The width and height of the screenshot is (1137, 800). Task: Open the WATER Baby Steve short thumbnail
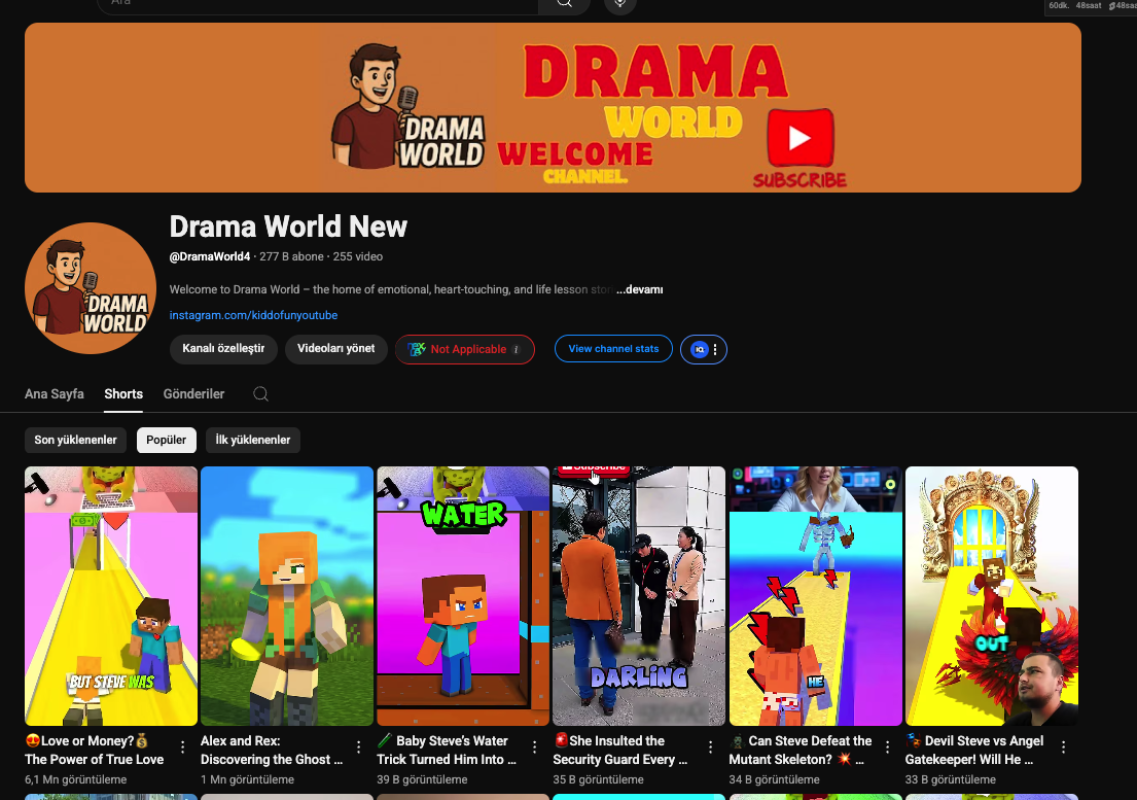pyautogui.click(x=463, y=596)
